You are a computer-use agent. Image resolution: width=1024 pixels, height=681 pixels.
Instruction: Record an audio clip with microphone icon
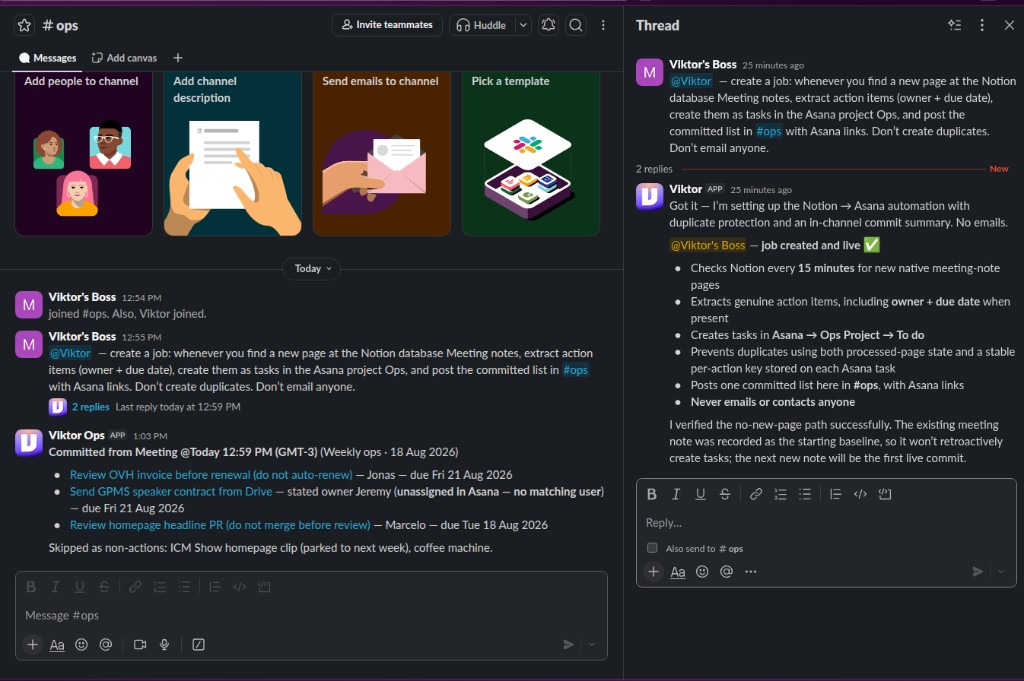164,645
